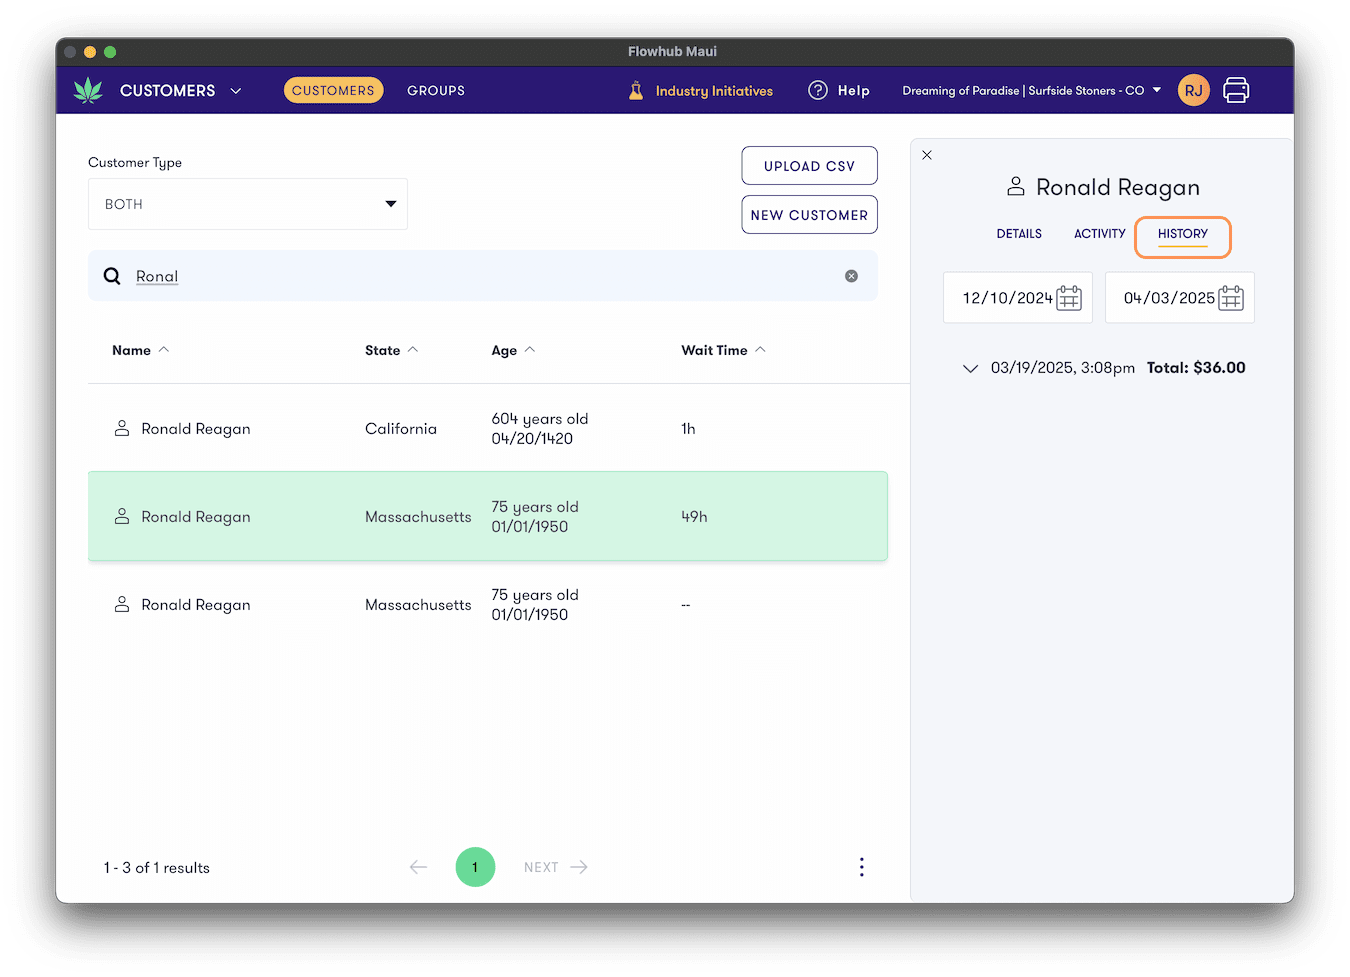Open the Industry Initiatives link
The image size is (1350, 977).
714,91
